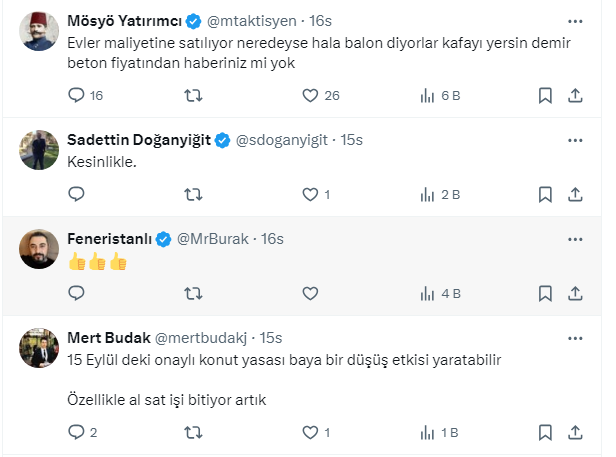Viewport: 616px width, 457px height.
Task: Bookmark Mert Budak's tweet
Action: (x=545, y=432)
